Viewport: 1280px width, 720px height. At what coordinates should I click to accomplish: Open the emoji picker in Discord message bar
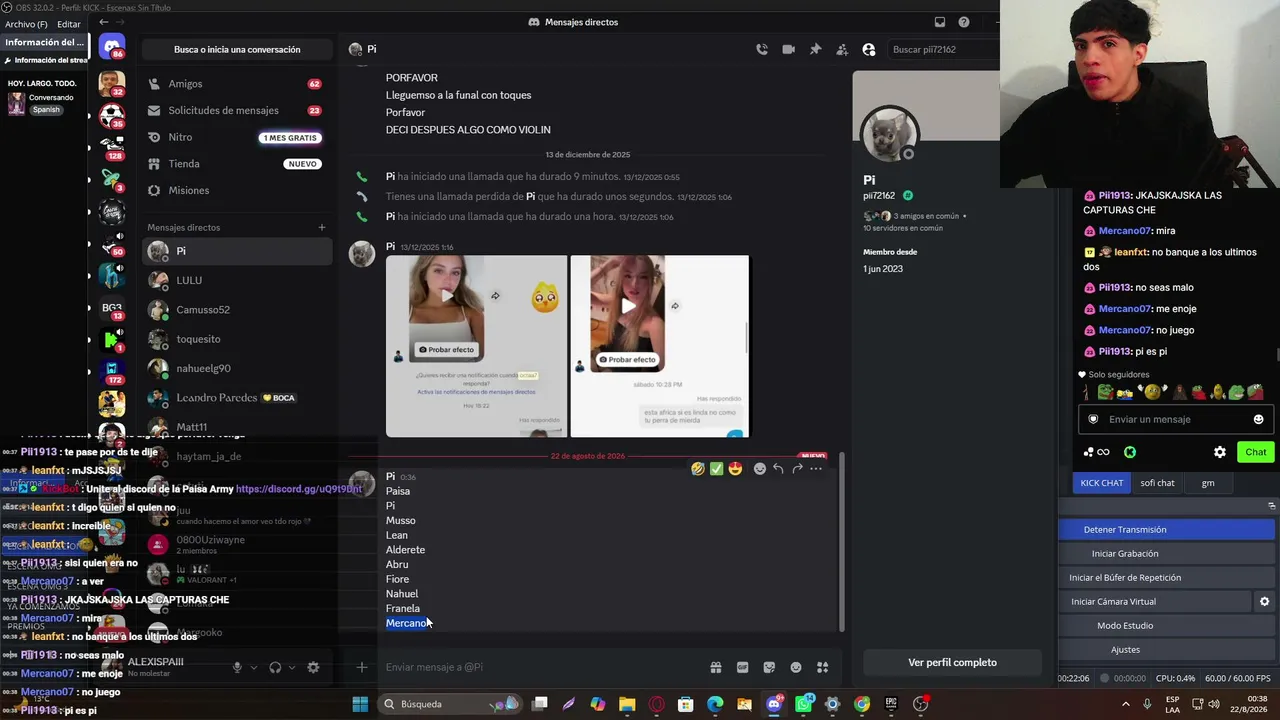pyautogui.click(x=796, y=667)
